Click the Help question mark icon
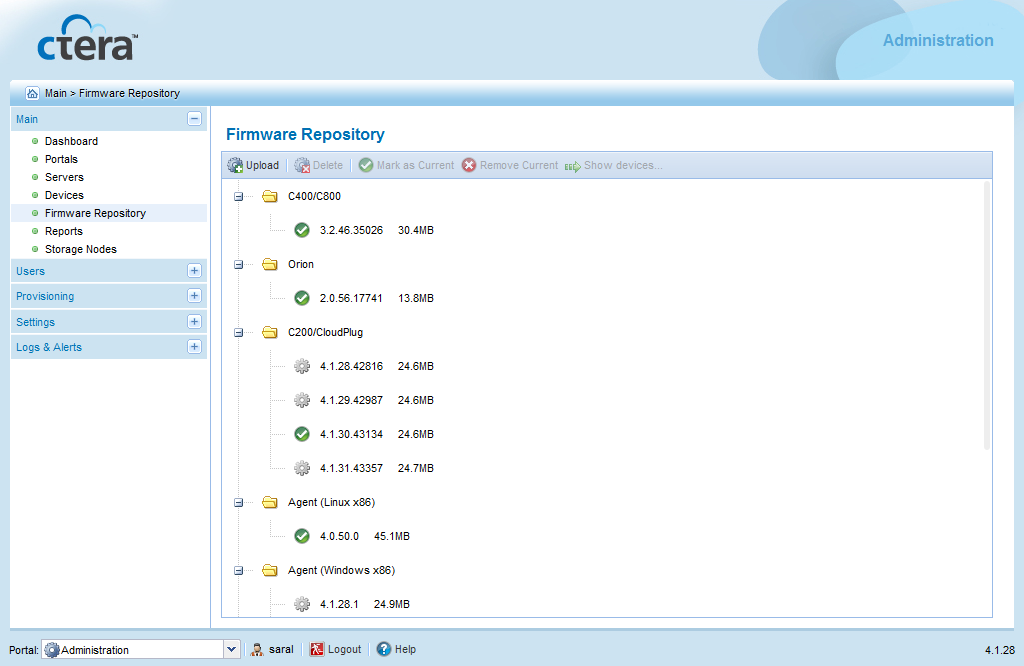This screenshot has height=666, width=1024. [384, 649]
